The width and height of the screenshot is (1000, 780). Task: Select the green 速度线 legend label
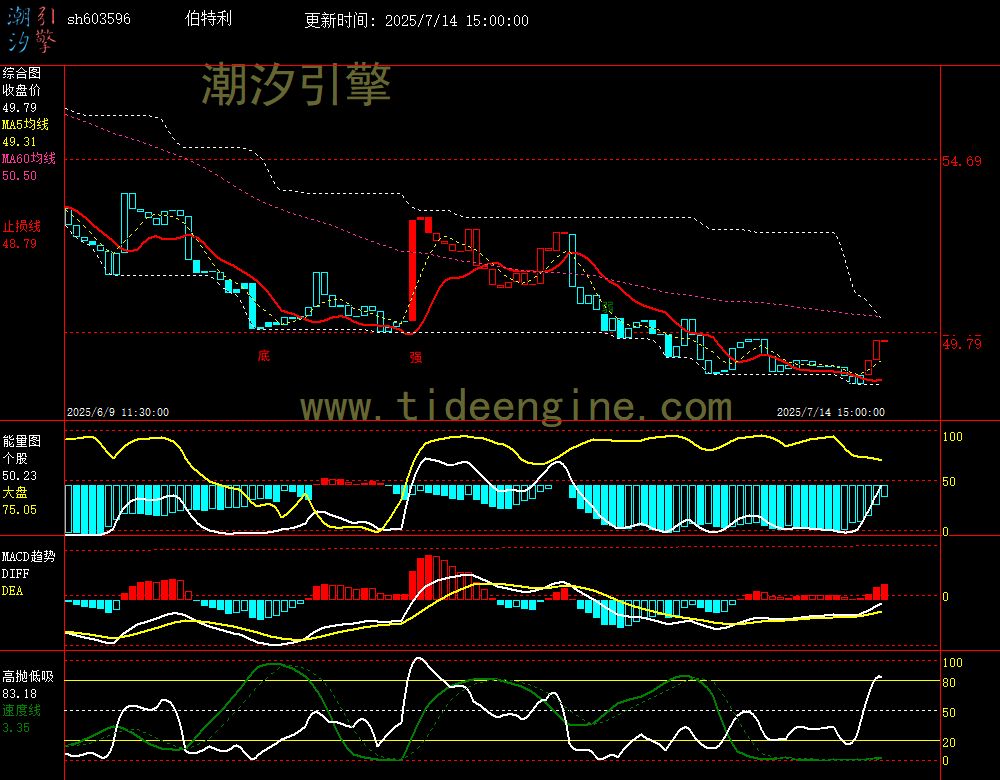(x=22, y=710)
